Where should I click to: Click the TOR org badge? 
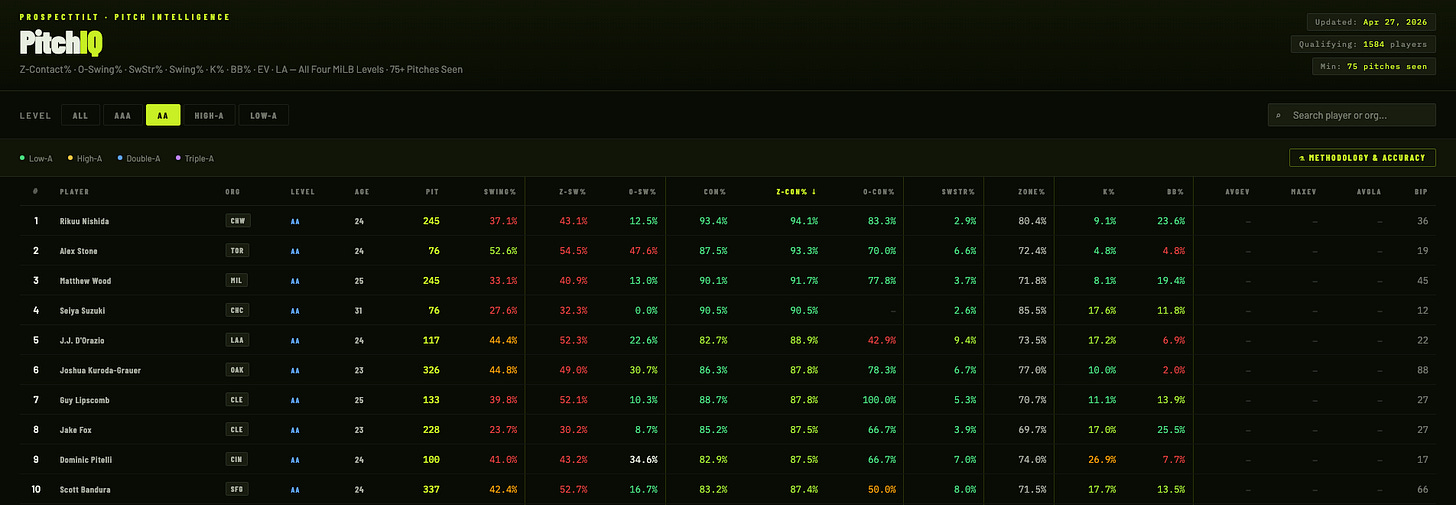tap(237, 250)
